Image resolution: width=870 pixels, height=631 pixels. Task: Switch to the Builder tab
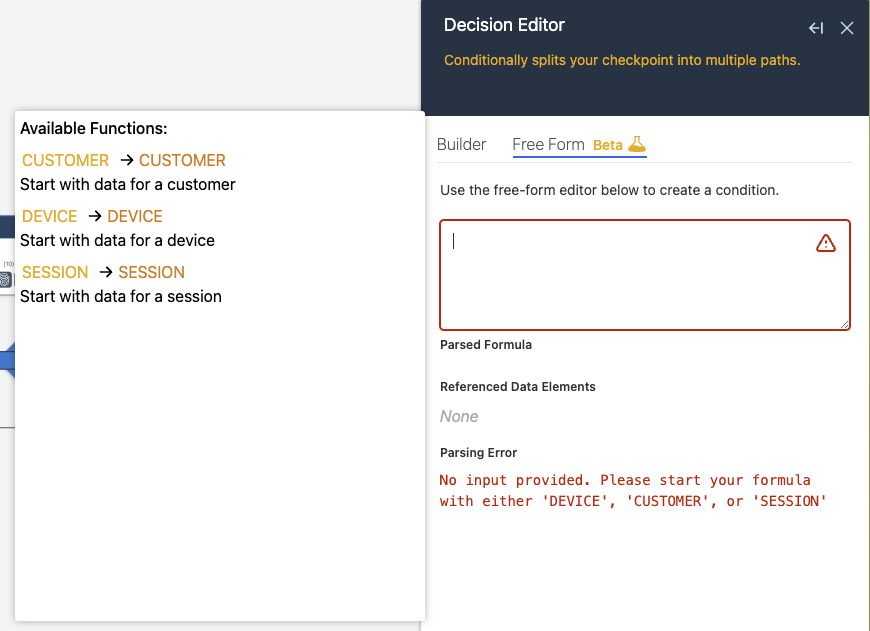[x=461, y=144]
